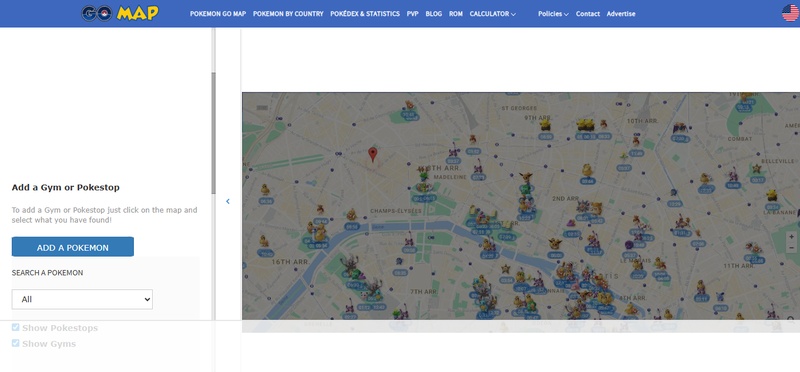Screen dimensions: 800x372
Task: Select the Staryu right of 7th Arr. label
Action: [506, 268]
